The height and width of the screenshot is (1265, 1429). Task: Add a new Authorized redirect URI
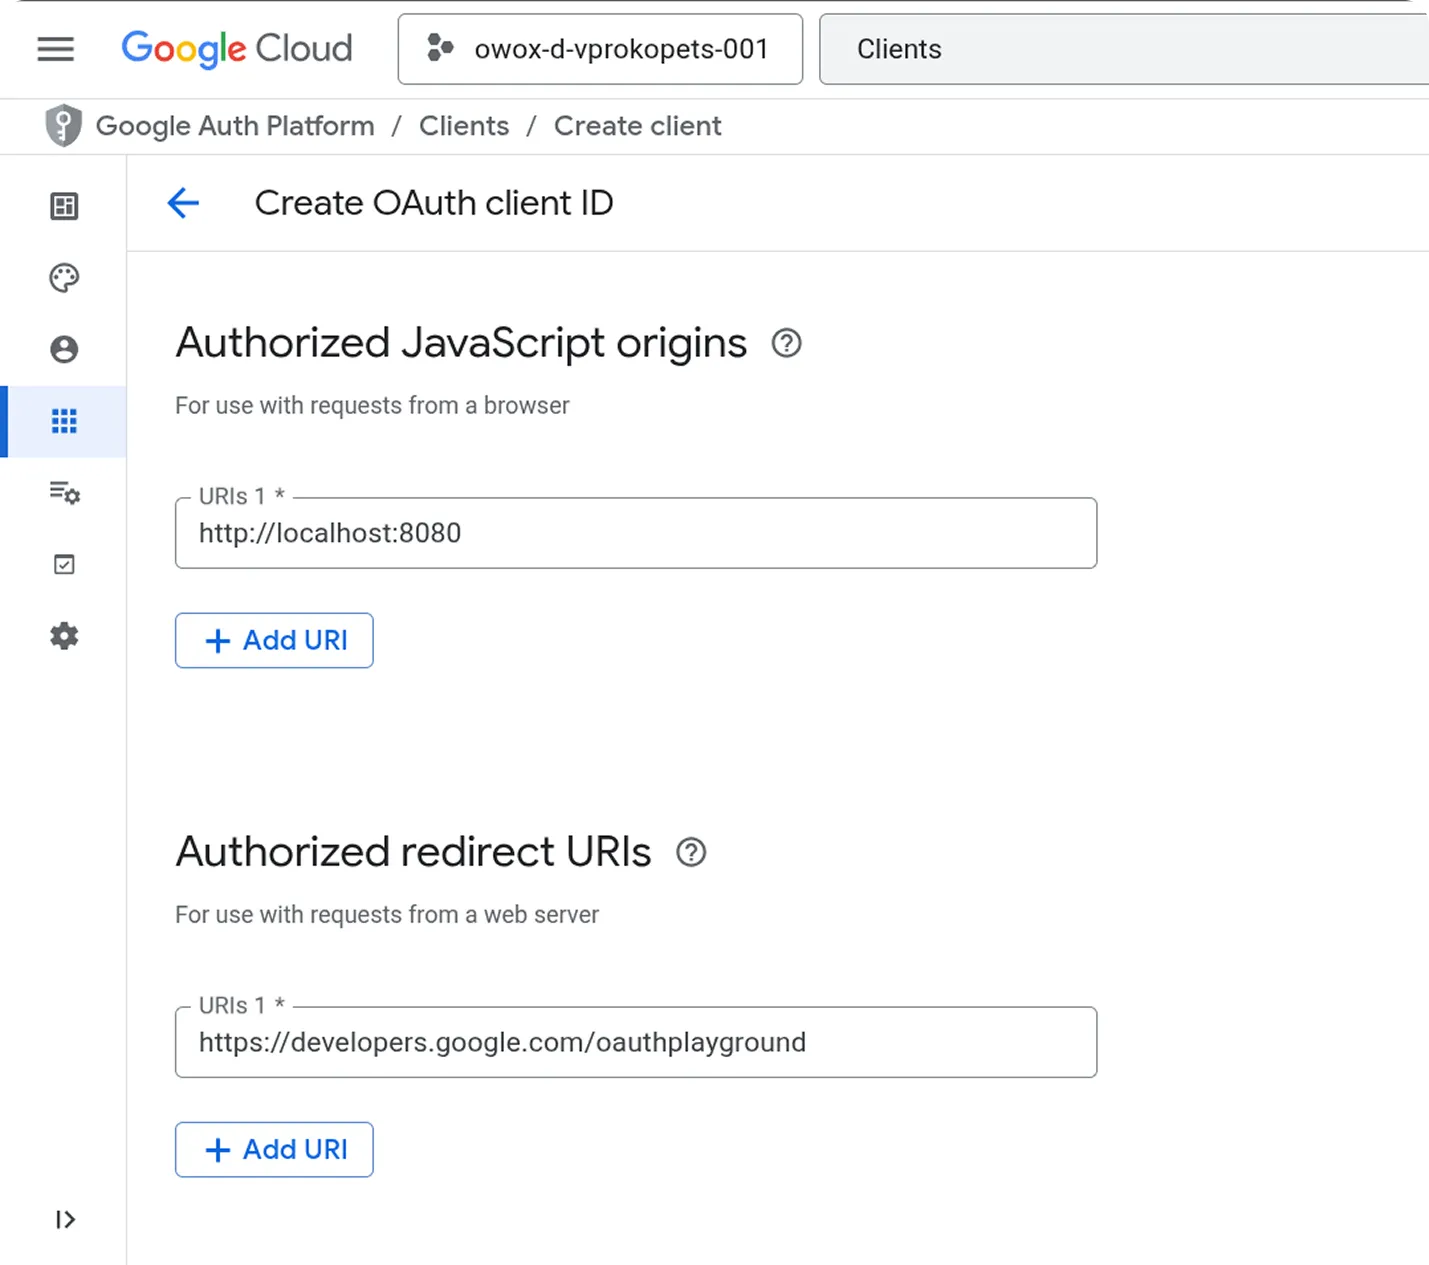coord(274,1149)
